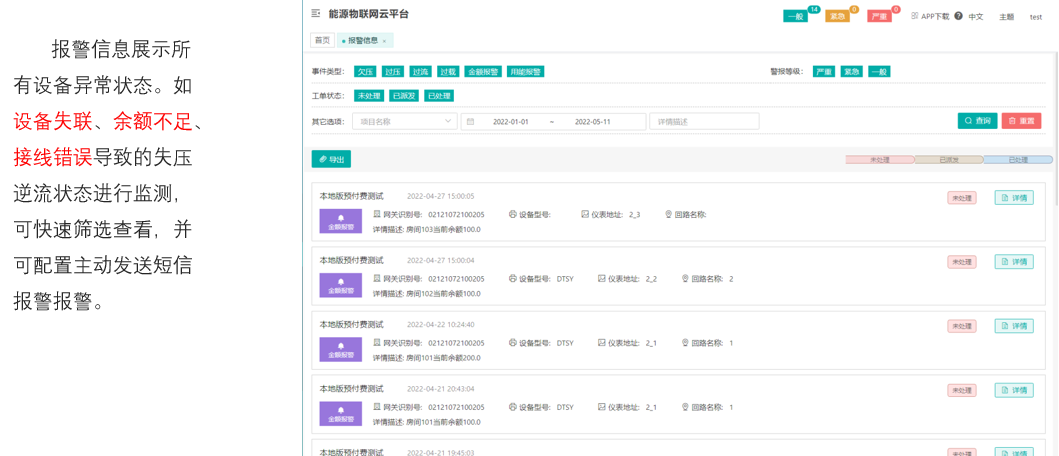Click 未处理 status tag on 20:43:04 alarm

point(962,390)
